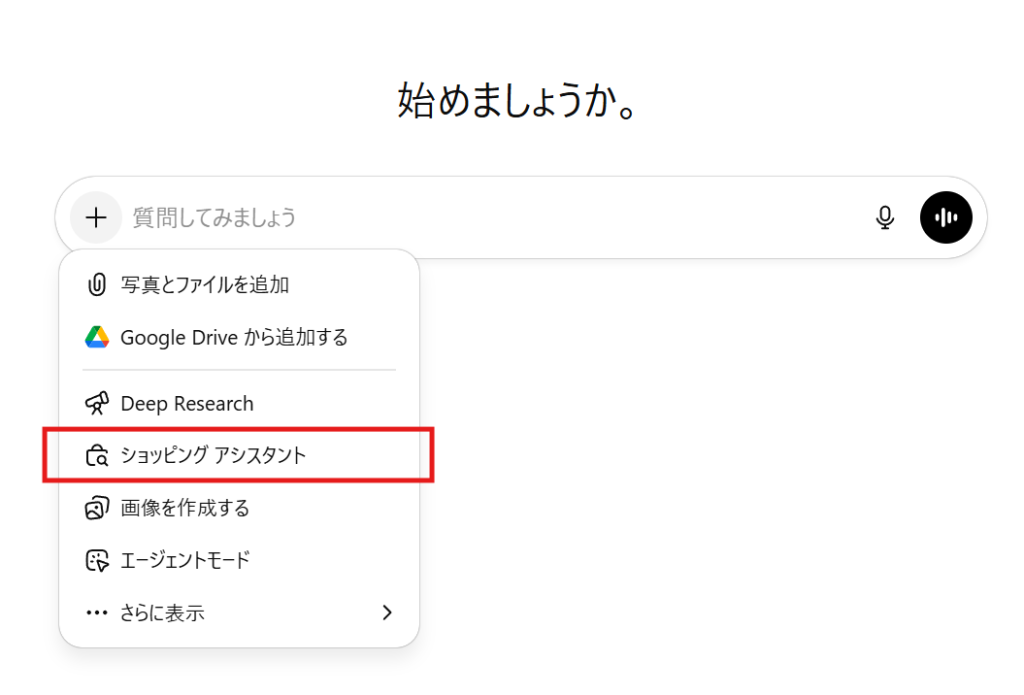The height and width of the screenshot is (695, 1024).
Task: Click the Deep Research telescope icon
Action: pyautogui.click(x=97, y=404)
